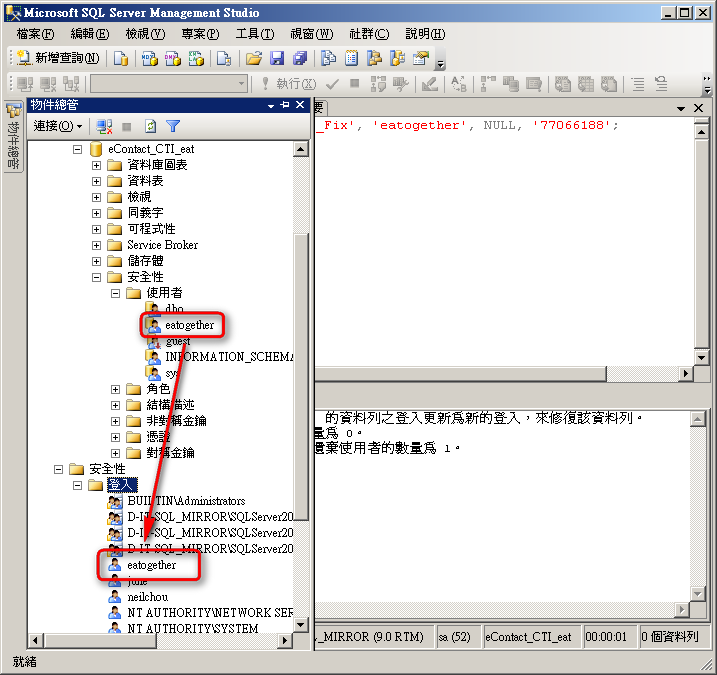The width and height of the screenshot is (717, 675).
Task: Click the Save disk icon
Action: pyautogui.click(x=277, y=59)
